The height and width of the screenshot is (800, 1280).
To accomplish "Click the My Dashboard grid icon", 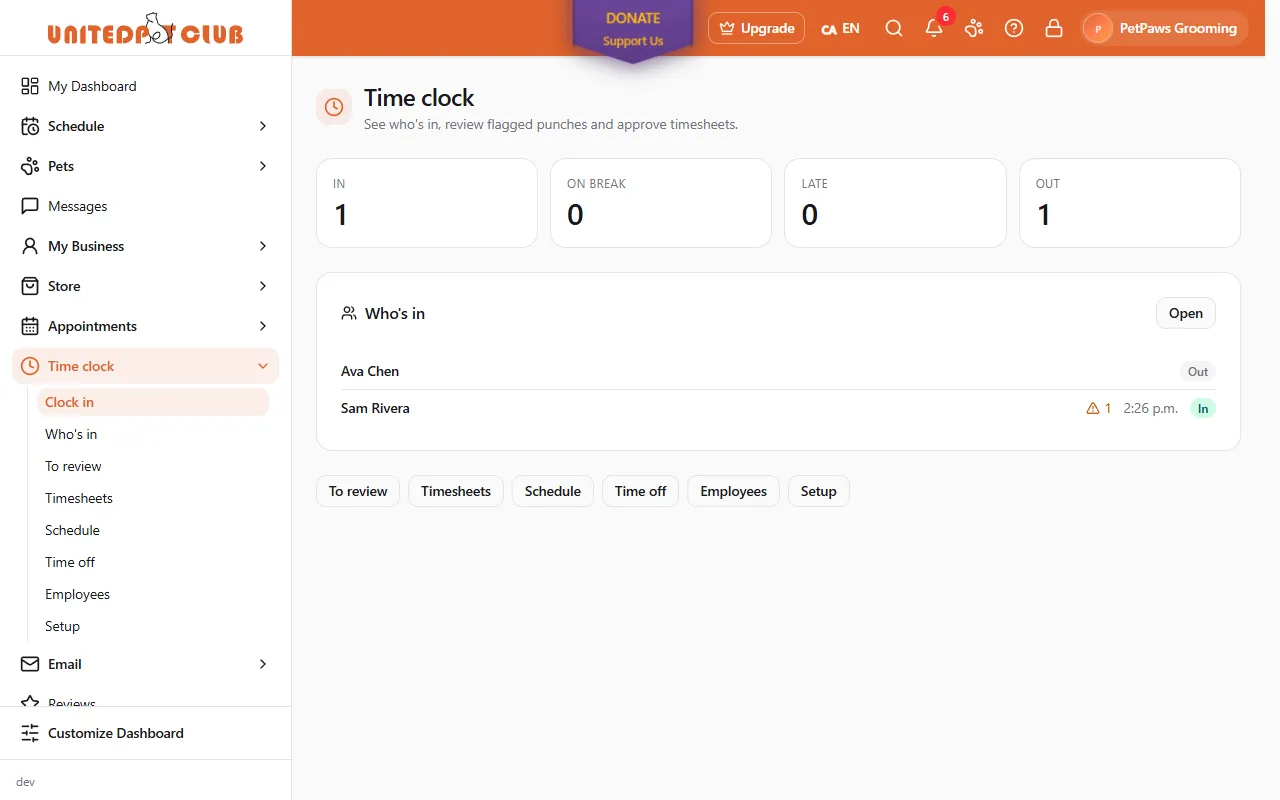I will click(30, 86).
